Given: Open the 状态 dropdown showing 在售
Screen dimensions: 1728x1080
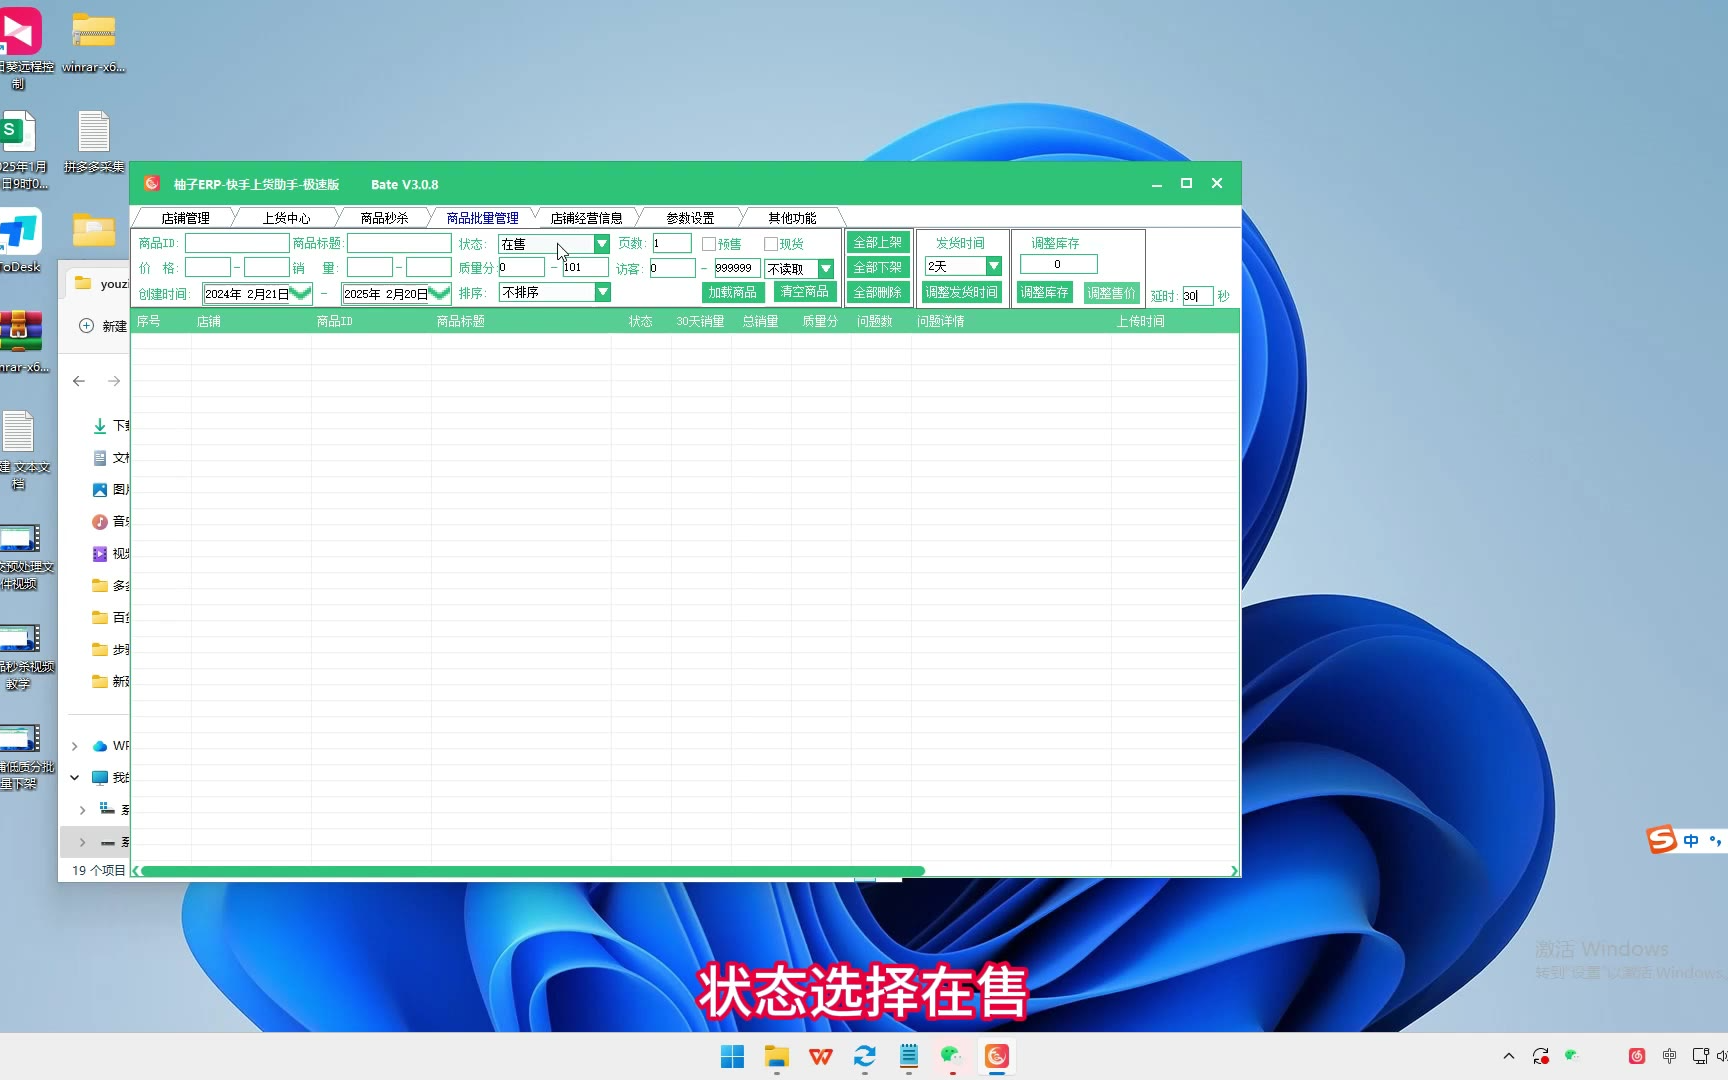Looking at the screenshot, I should 601,244.
